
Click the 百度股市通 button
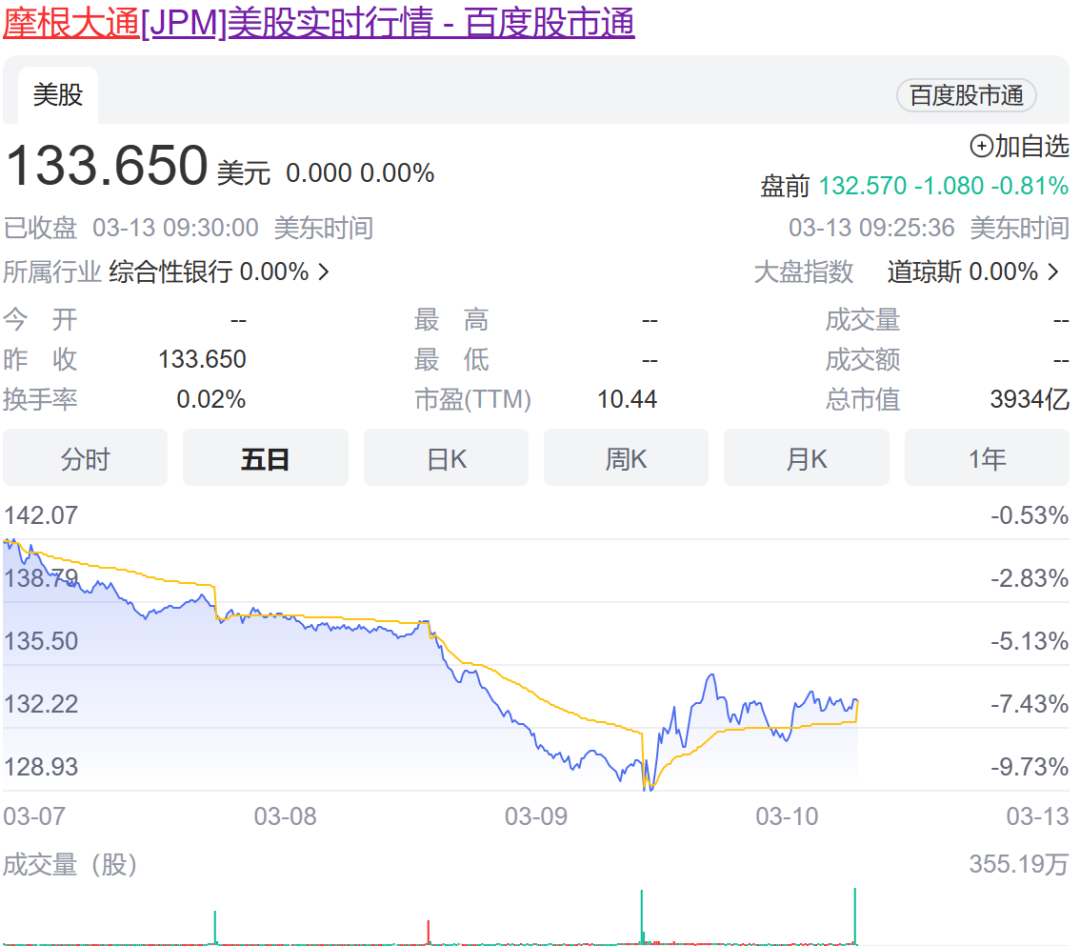(x=966, y=95)
